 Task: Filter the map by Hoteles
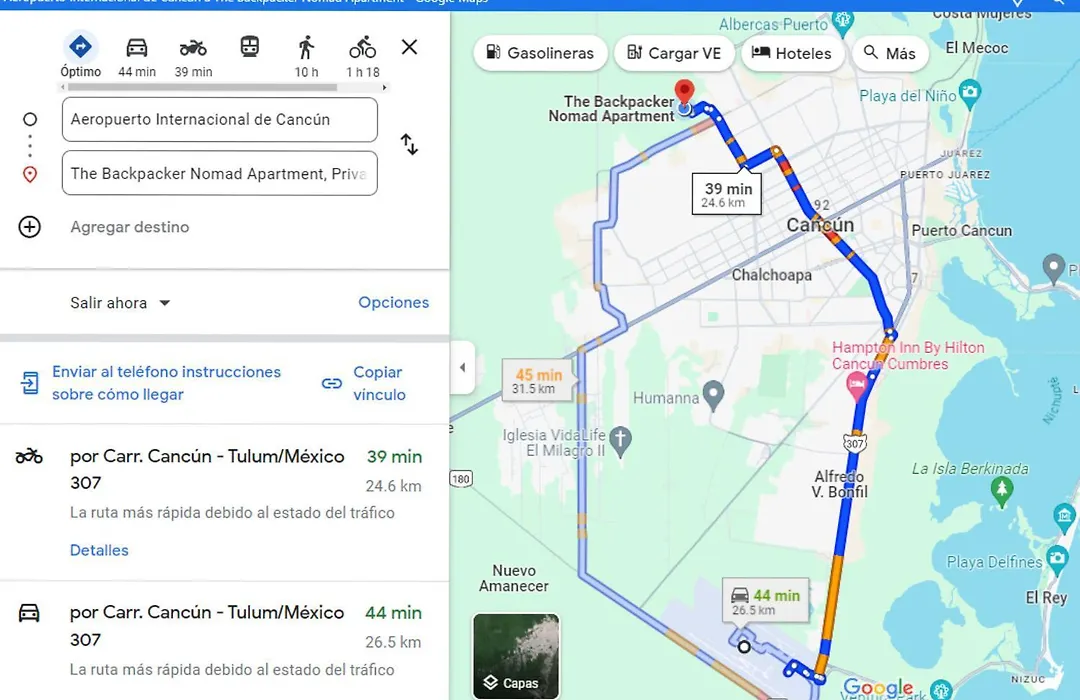(792, 53)
